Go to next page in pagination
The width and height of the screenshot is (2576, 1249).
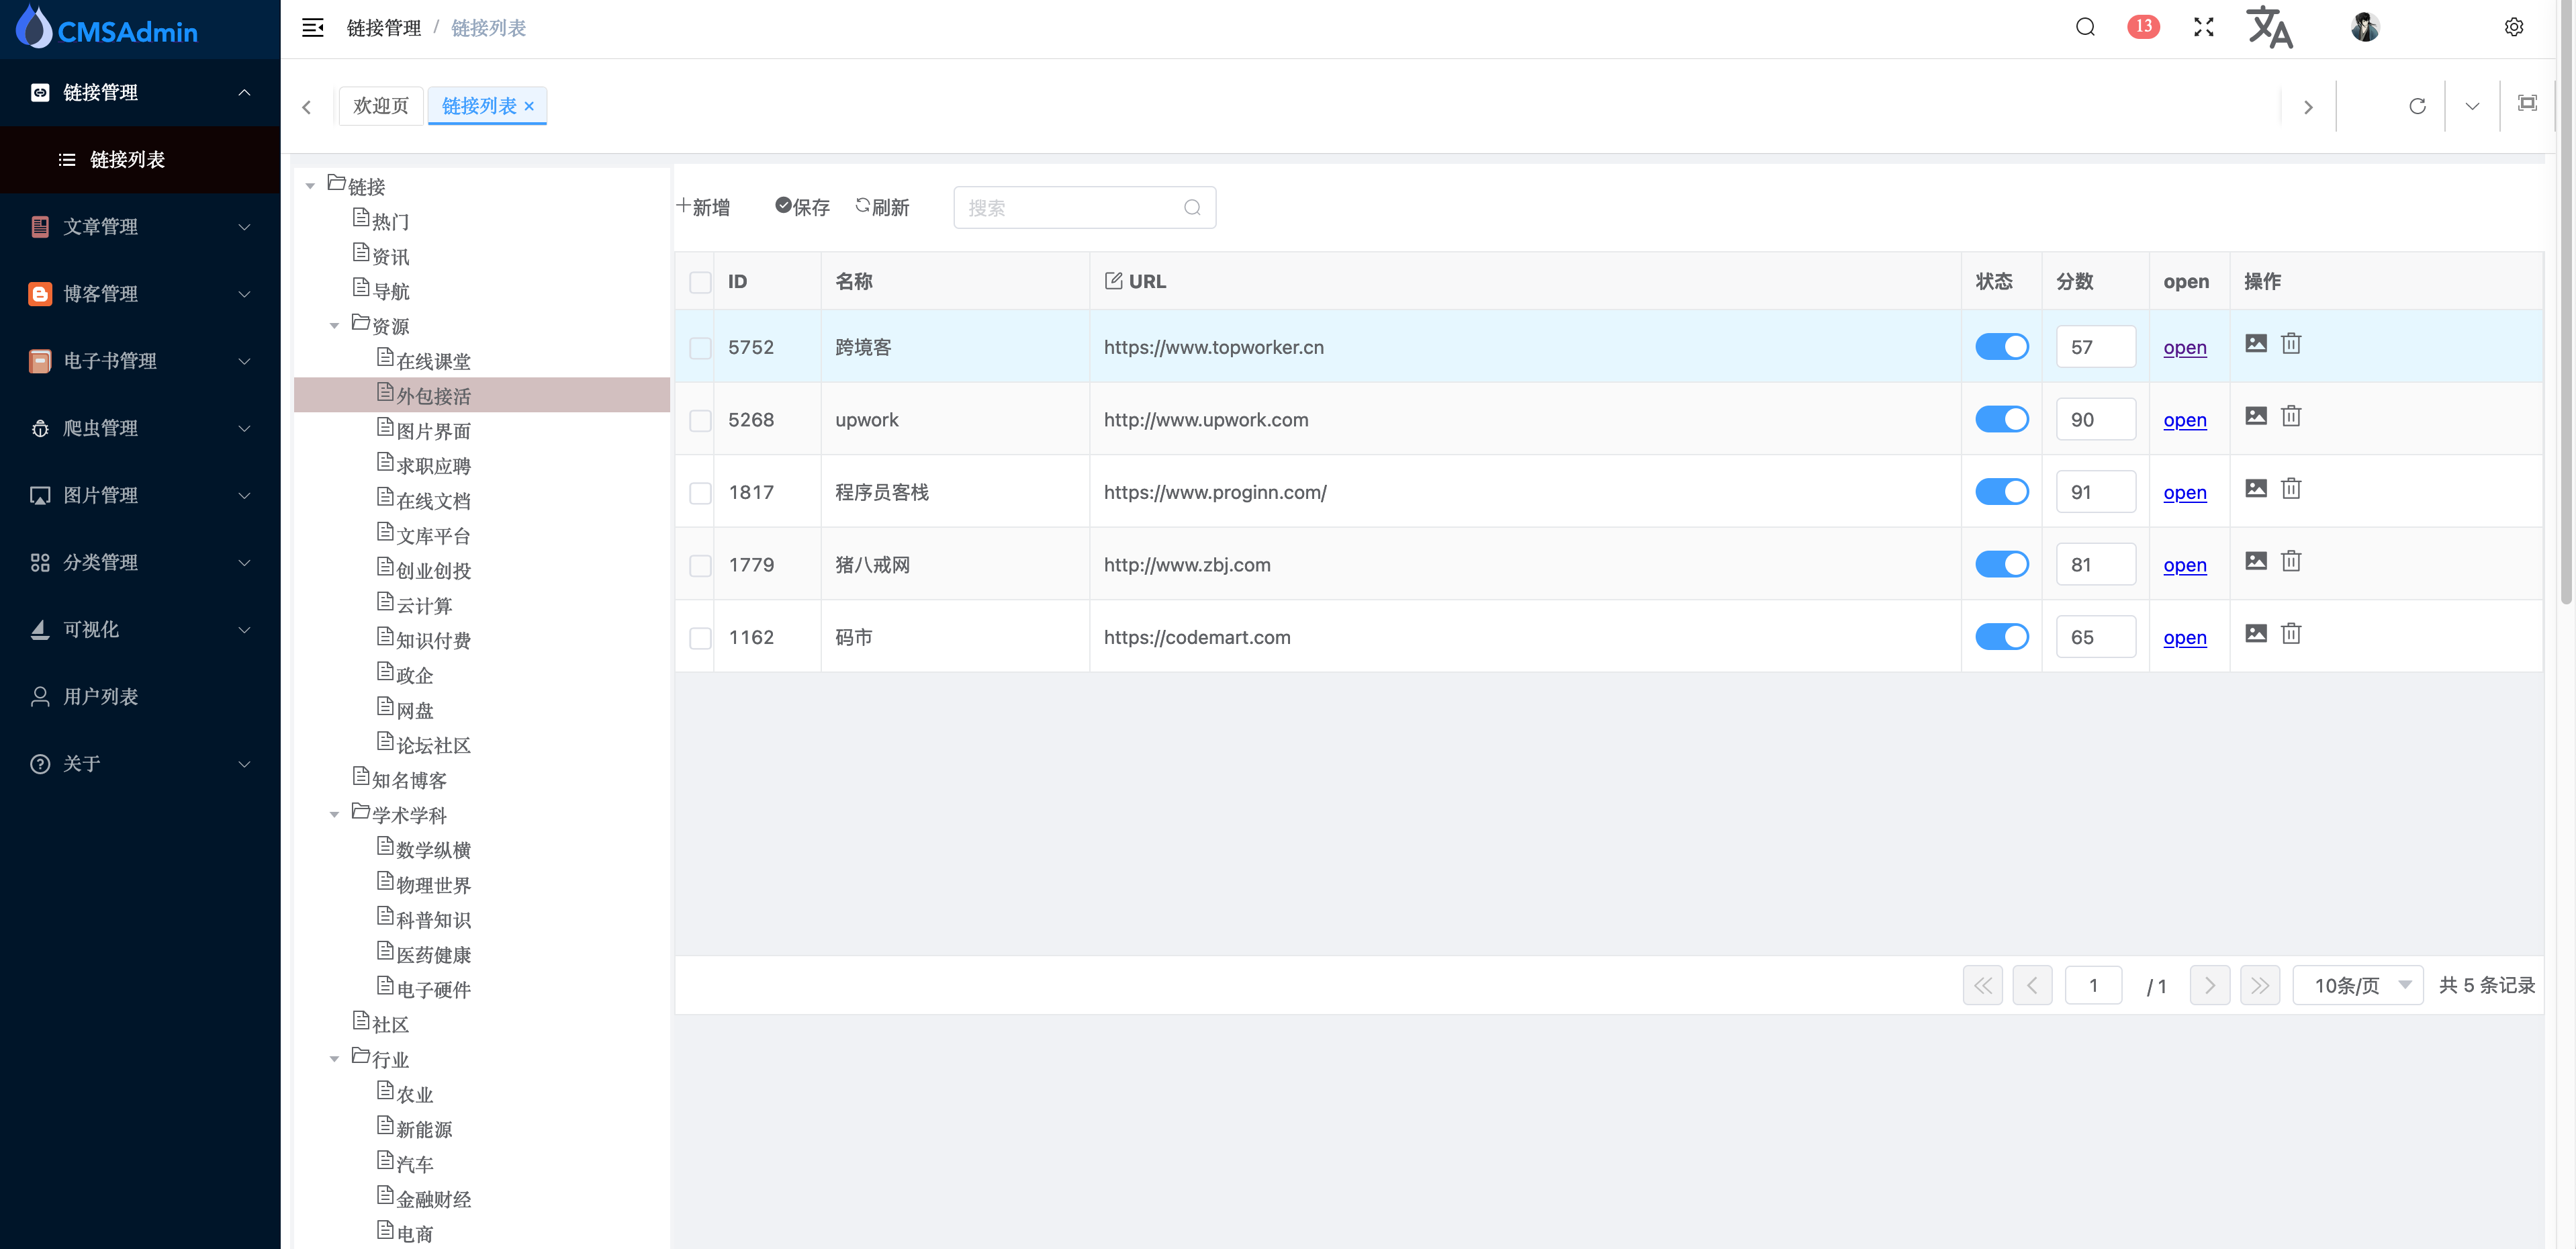2209,986
